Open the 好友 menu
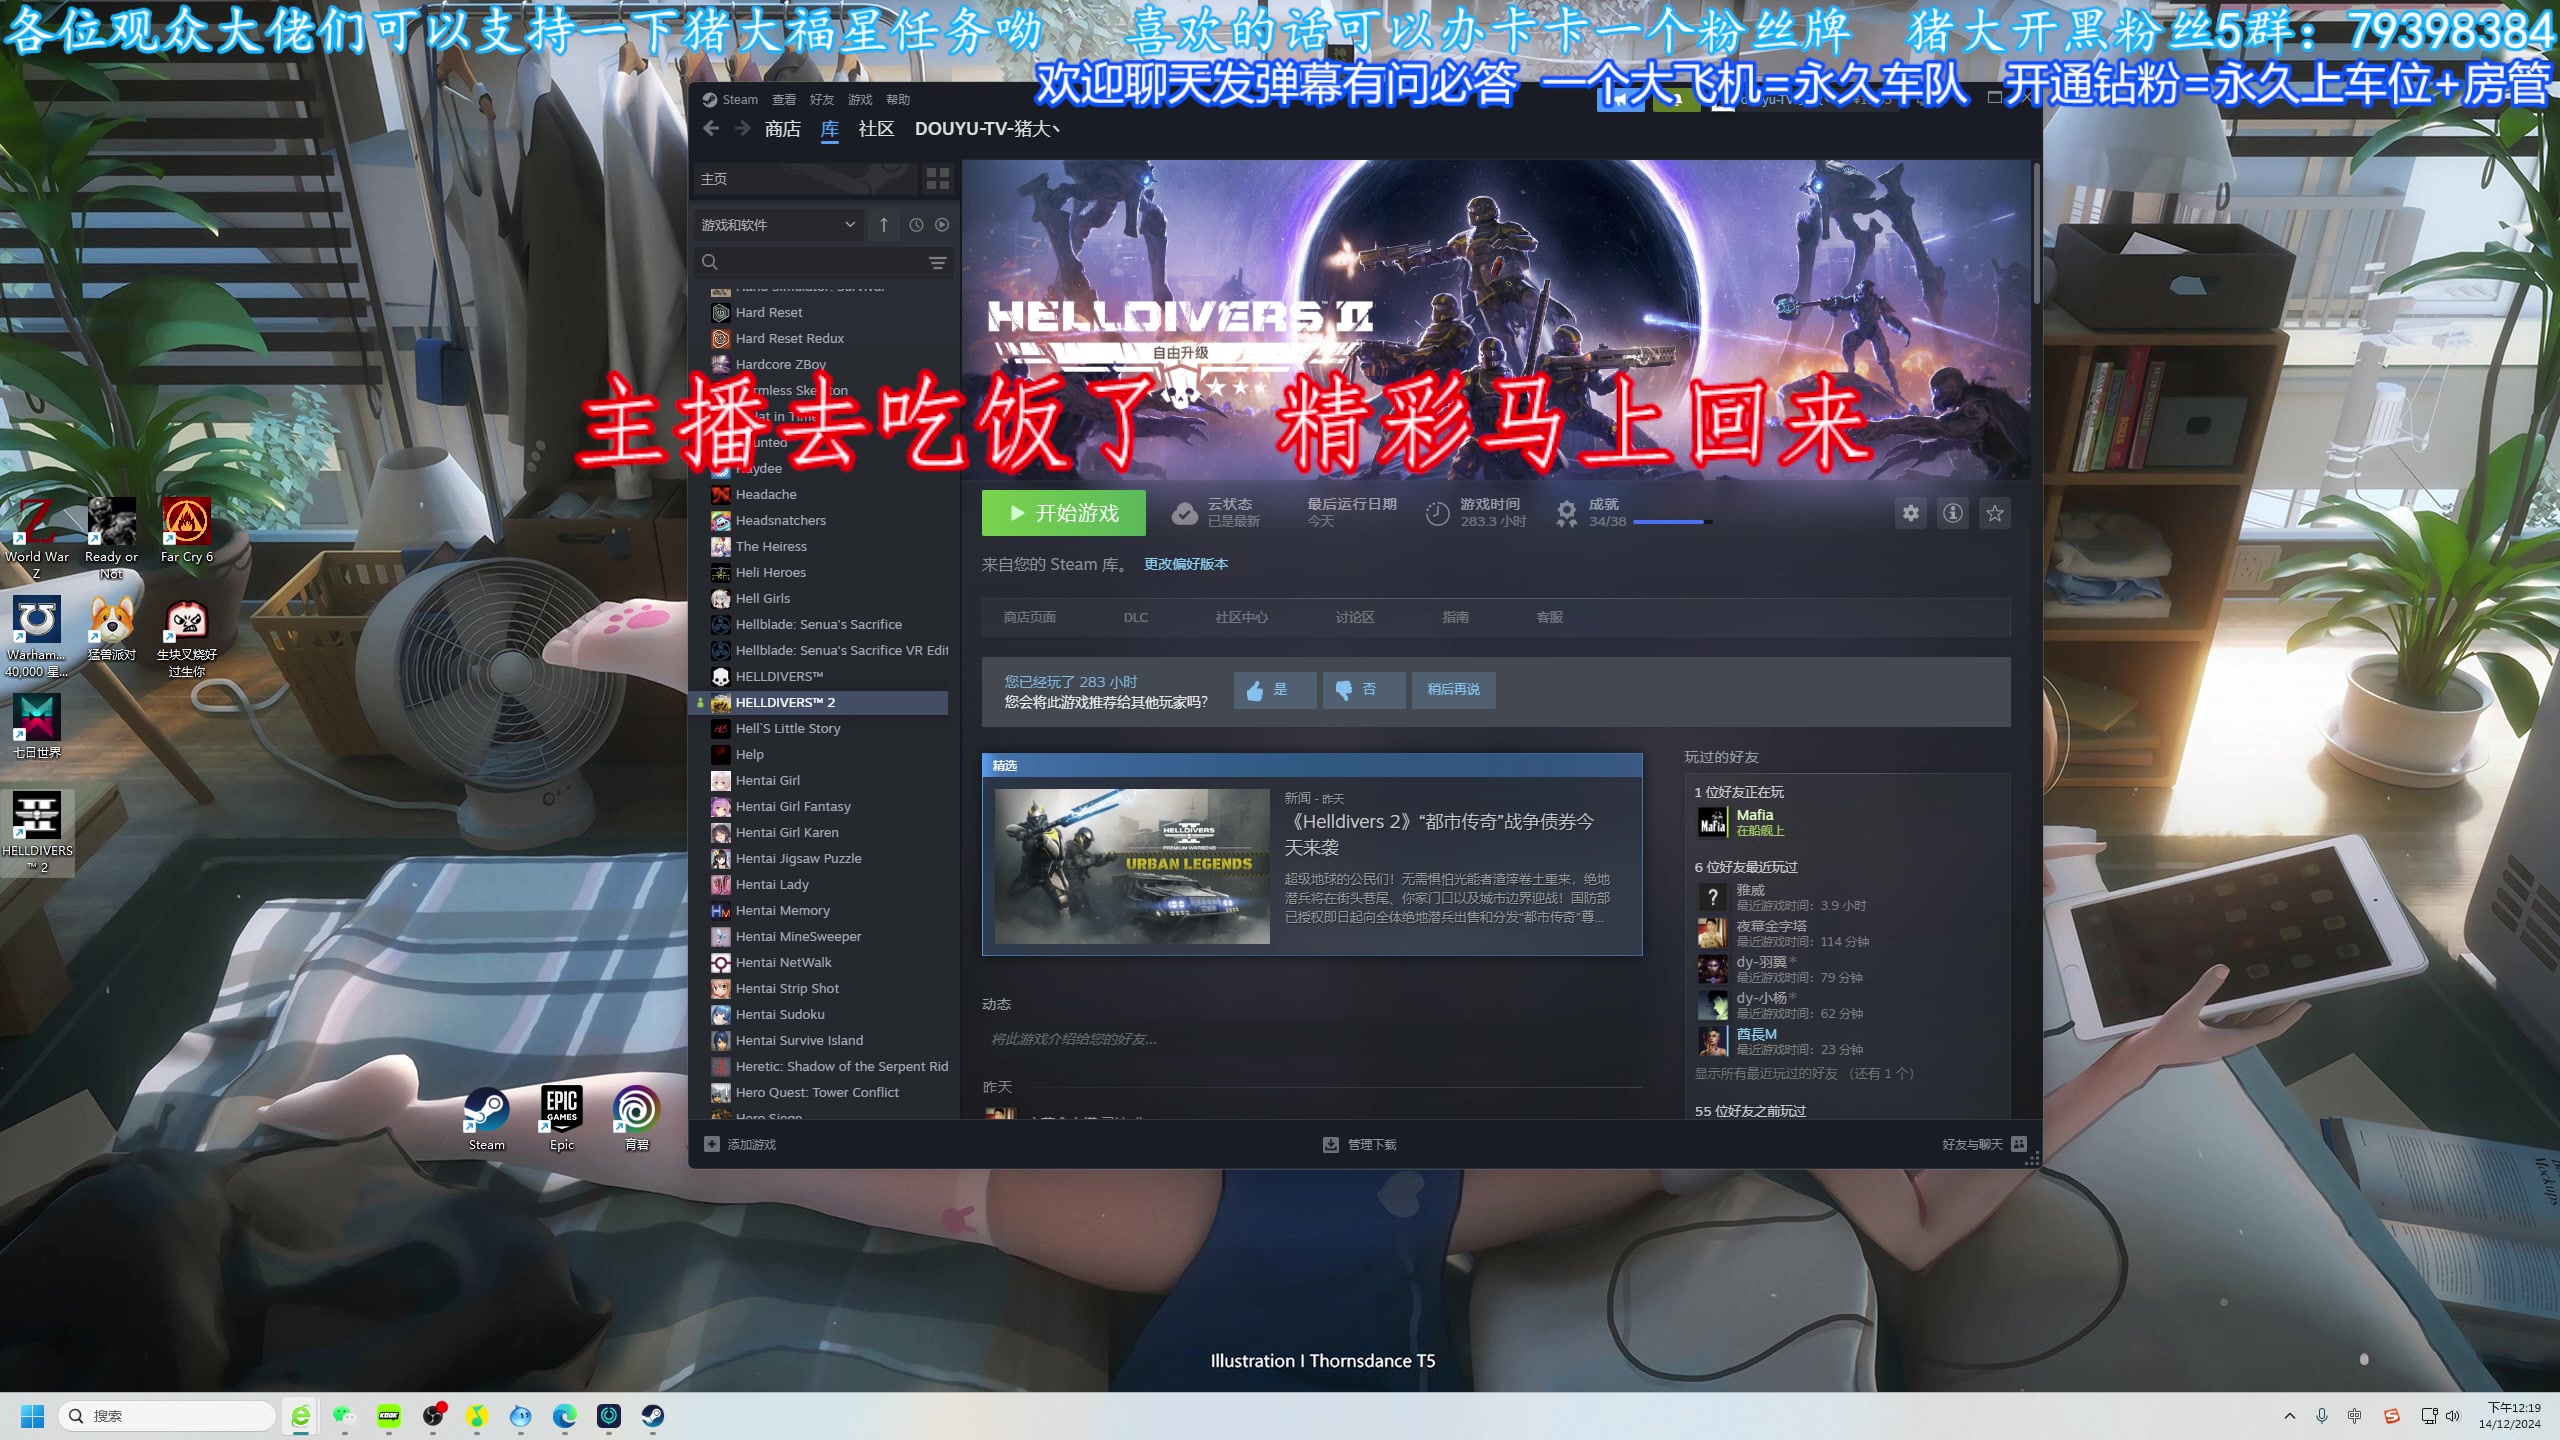The width and height of the screenshot is (2560, 1440). tap(822, 99)
